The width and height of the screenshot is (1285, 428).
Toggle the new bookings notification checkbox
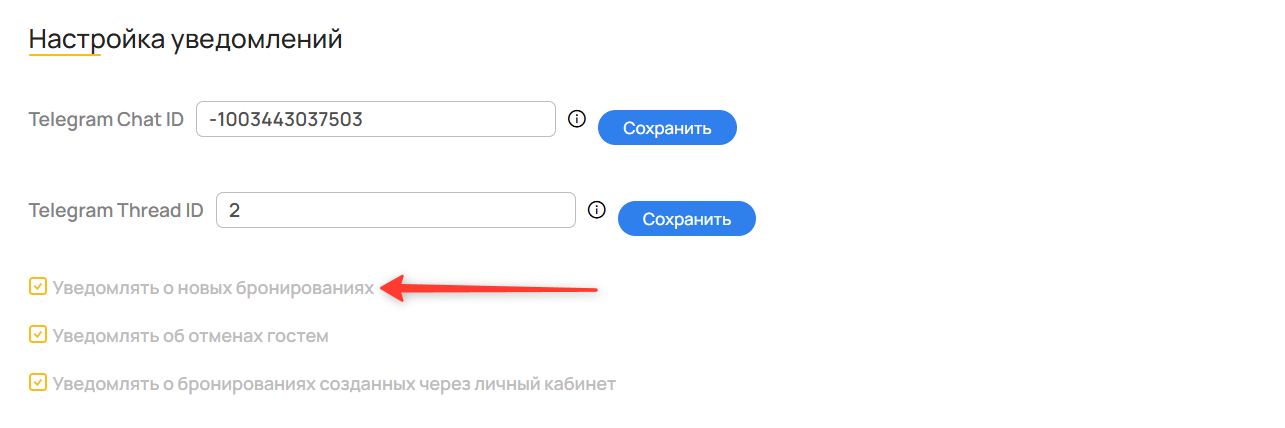(38, 288)
